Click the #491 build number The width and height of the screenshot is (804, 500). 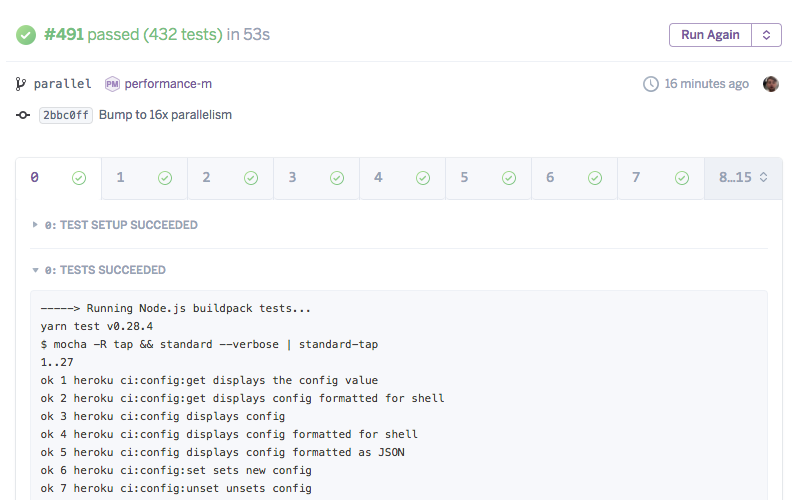pyautogui.click(x=64, y=35)
